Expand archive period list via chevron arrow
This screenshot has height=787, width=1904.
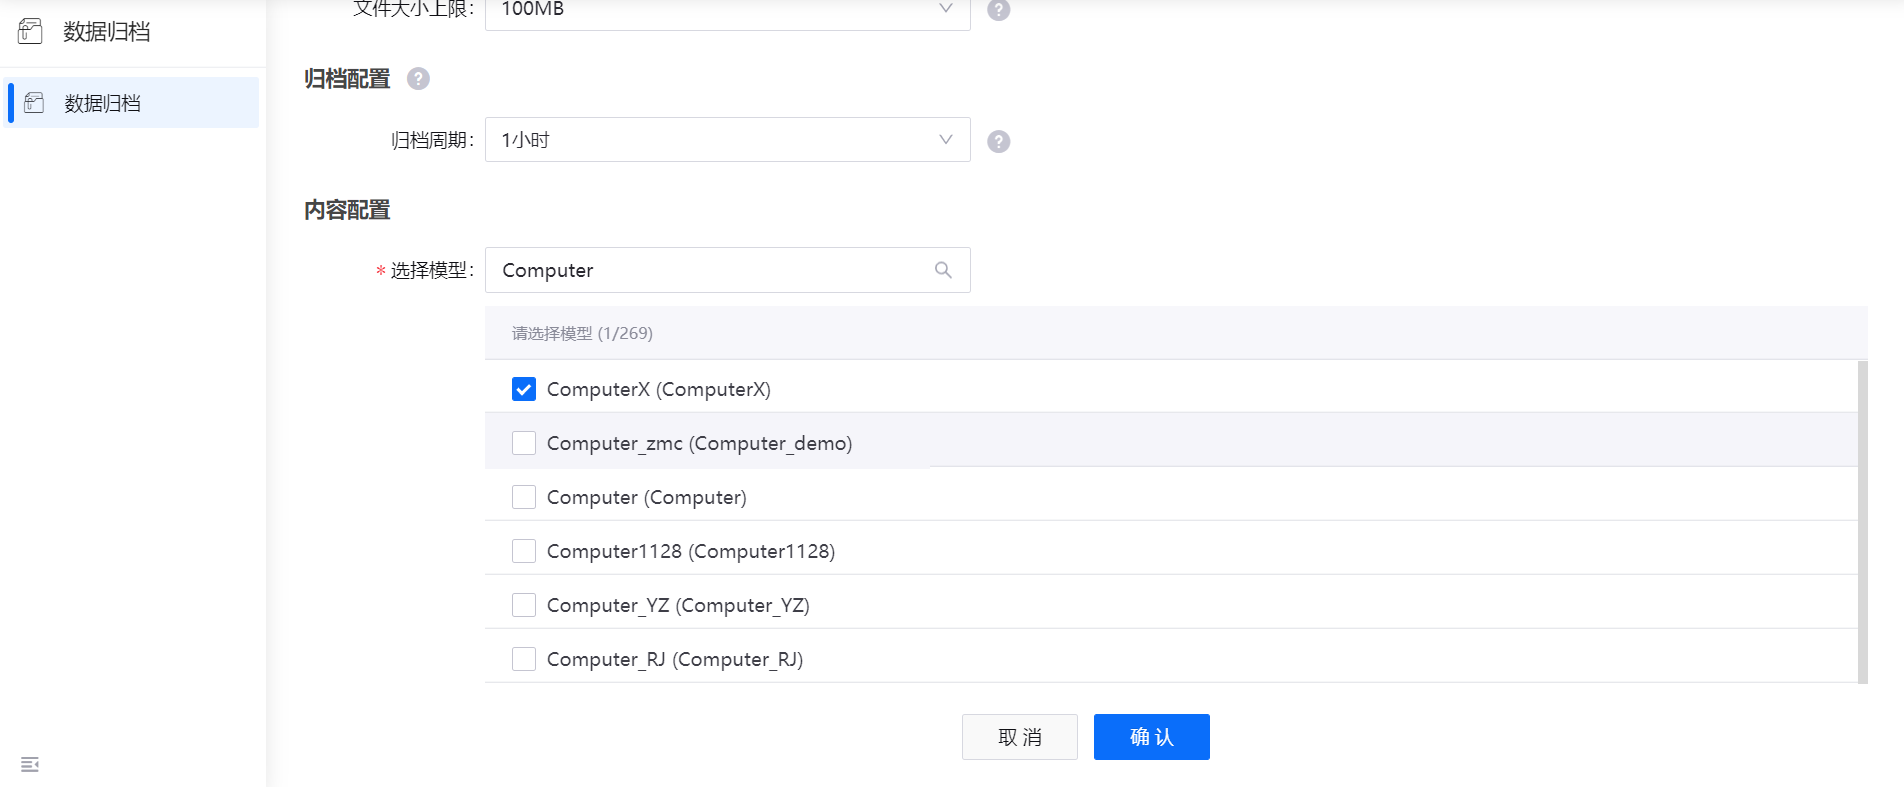(945, 140)
